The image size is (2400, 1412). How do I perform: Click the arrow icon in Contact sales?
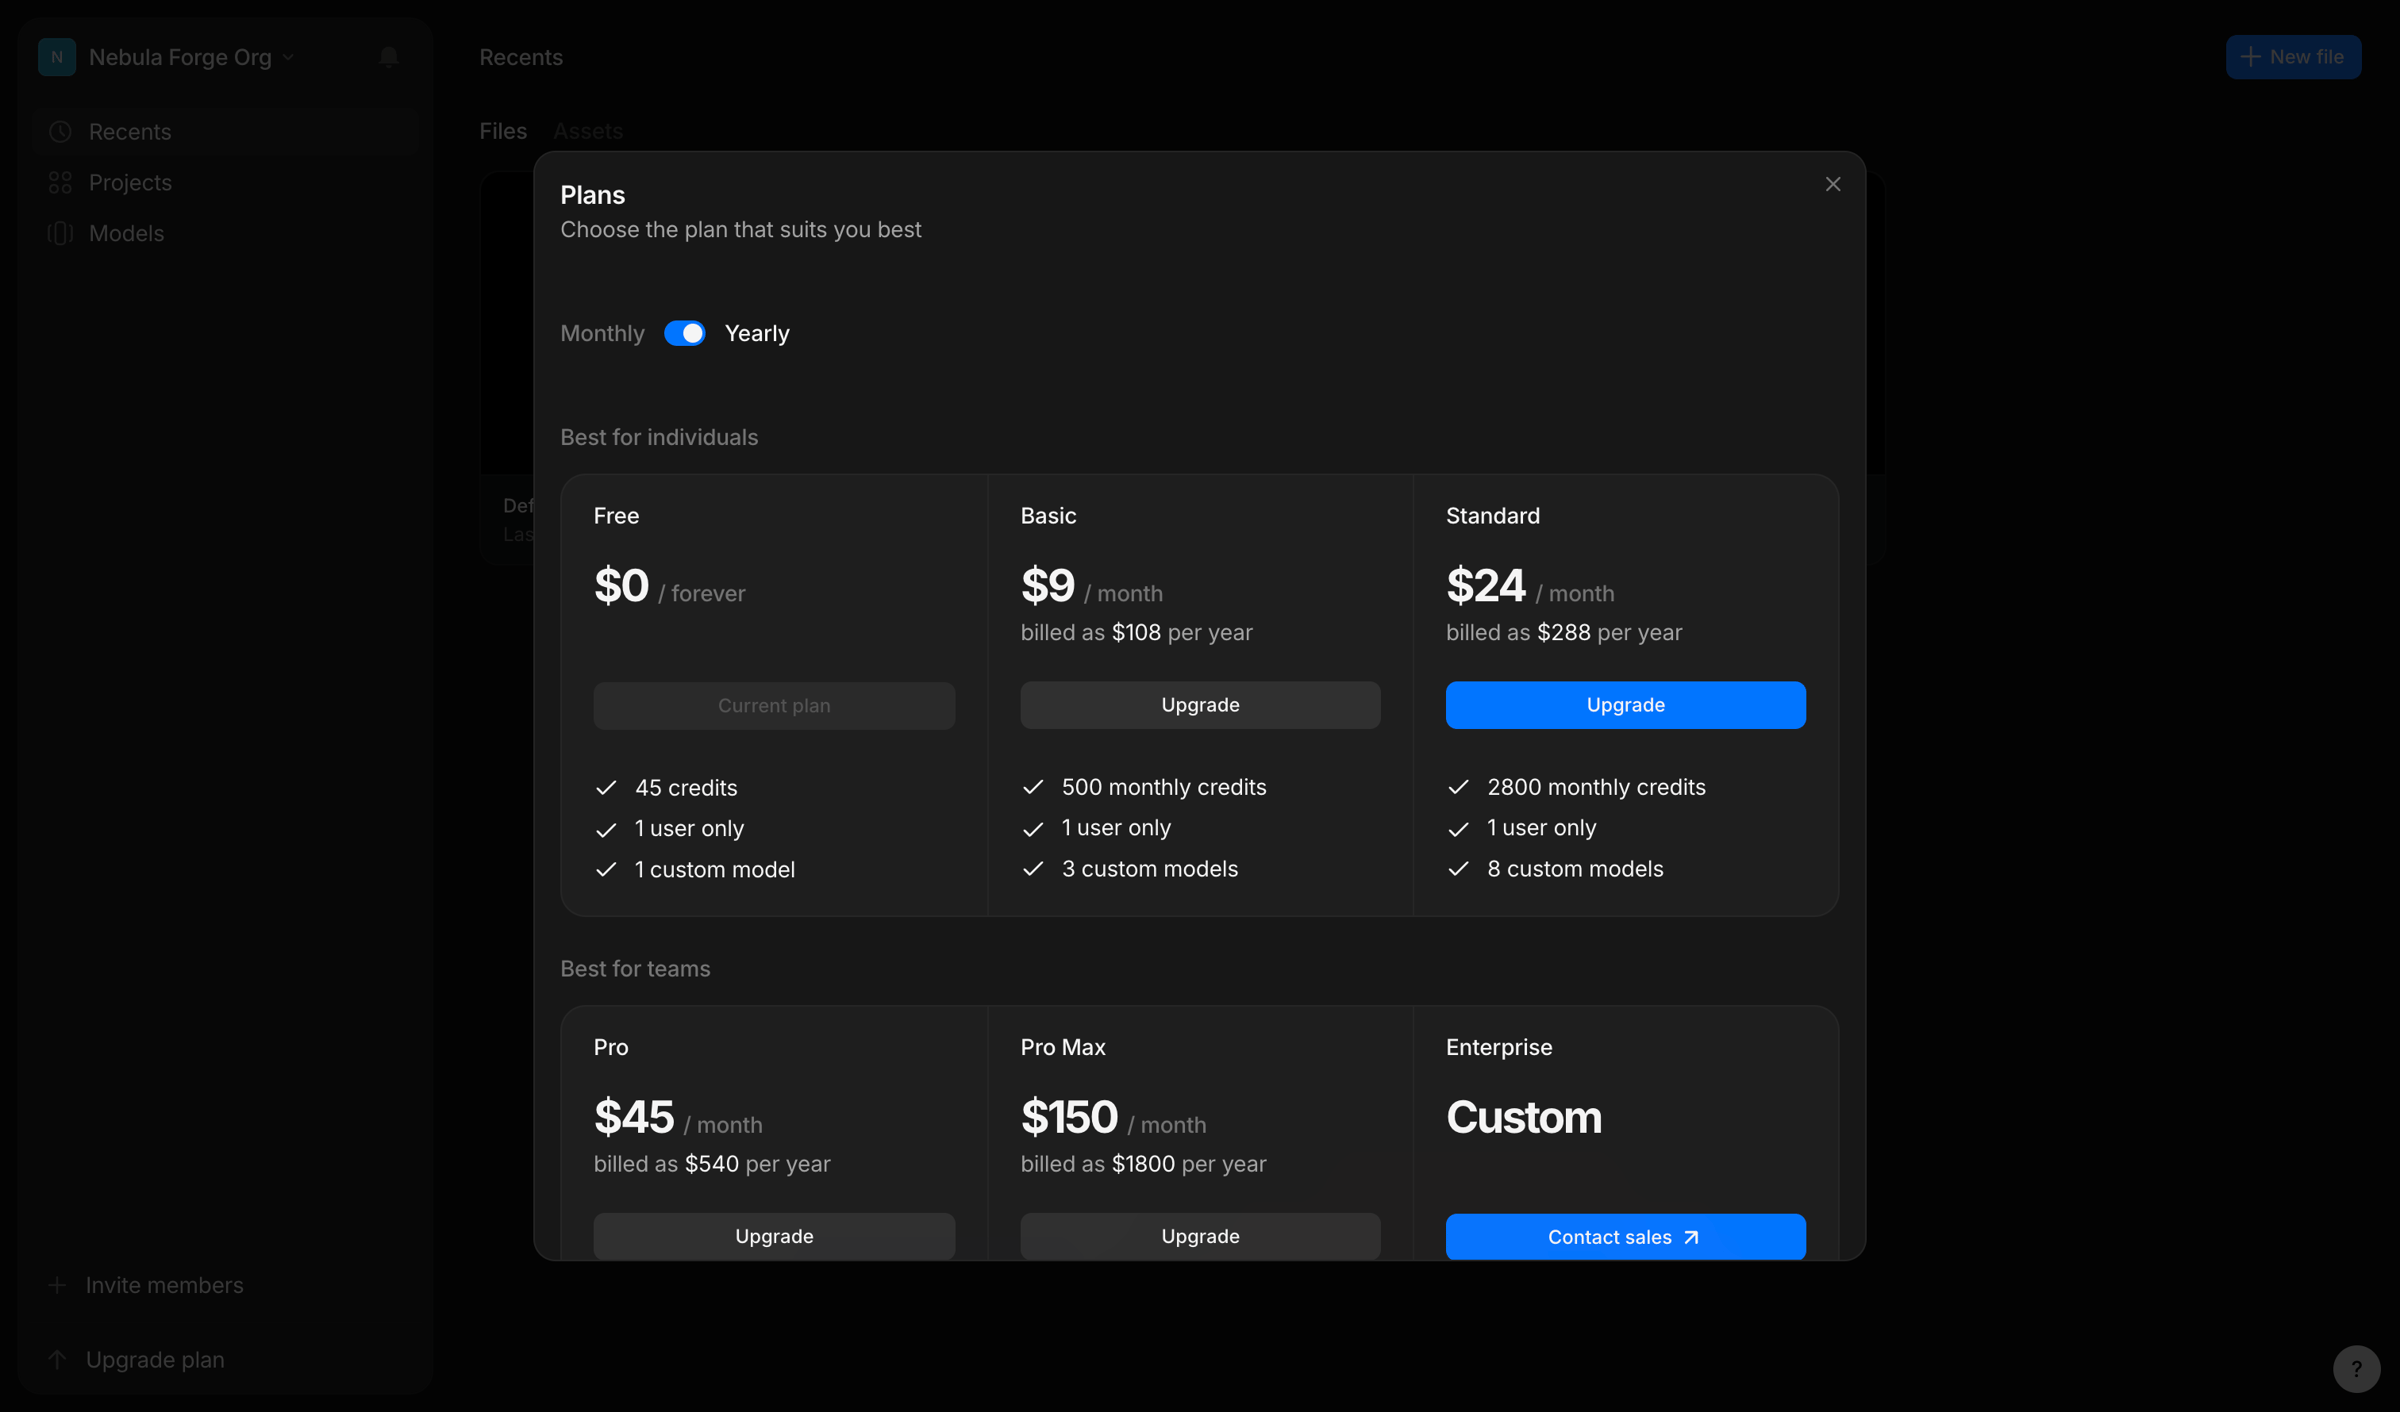1691,1238
